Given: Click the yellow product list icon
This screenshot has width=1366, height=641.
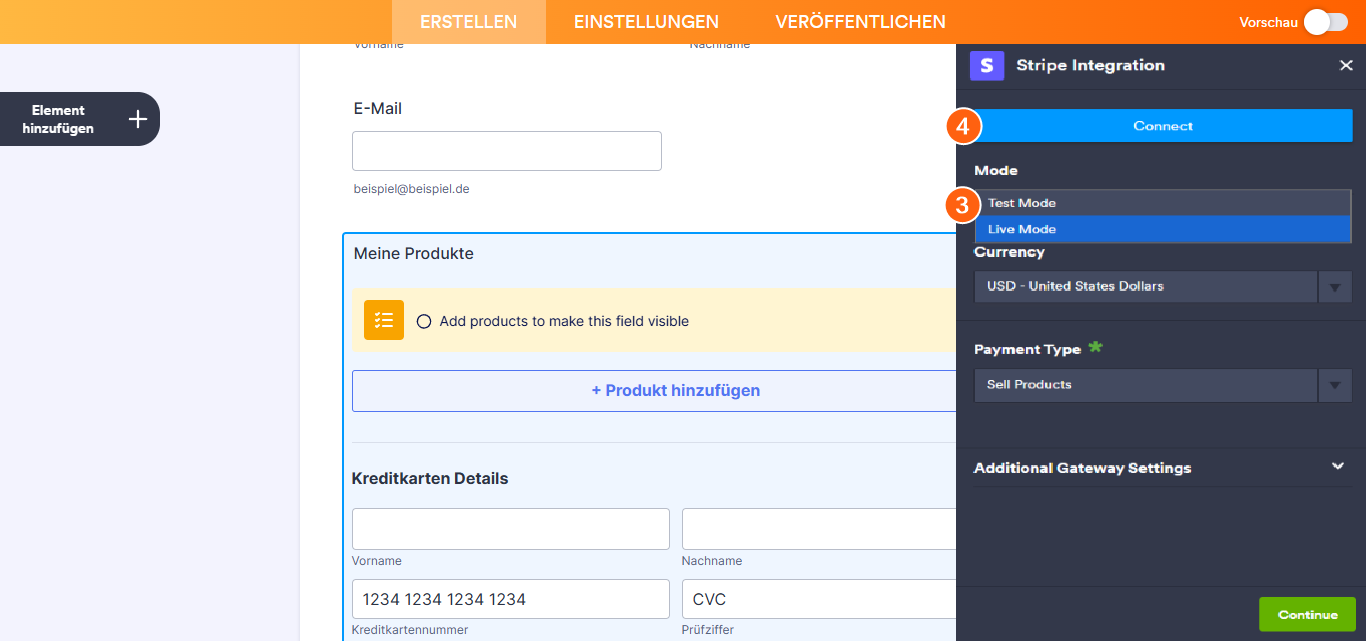Looking at the screenshot, I should coord(383,320).
